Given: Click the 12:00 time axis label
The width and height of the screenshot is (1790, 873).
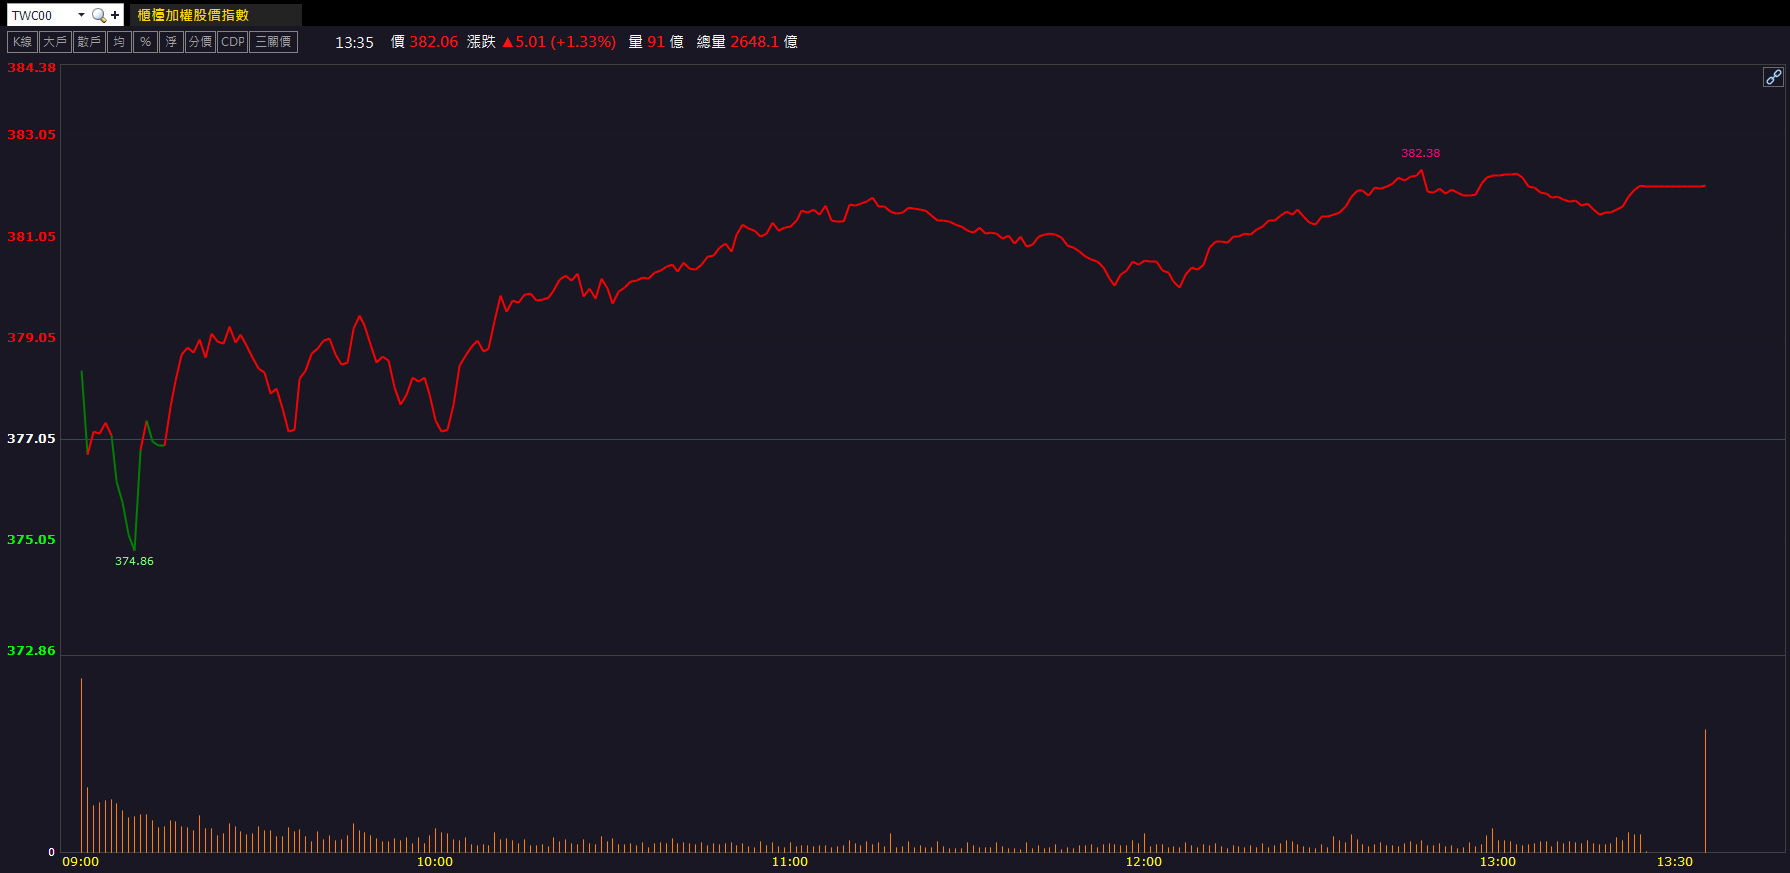Looking at the screenshot, I should 1144,862.
